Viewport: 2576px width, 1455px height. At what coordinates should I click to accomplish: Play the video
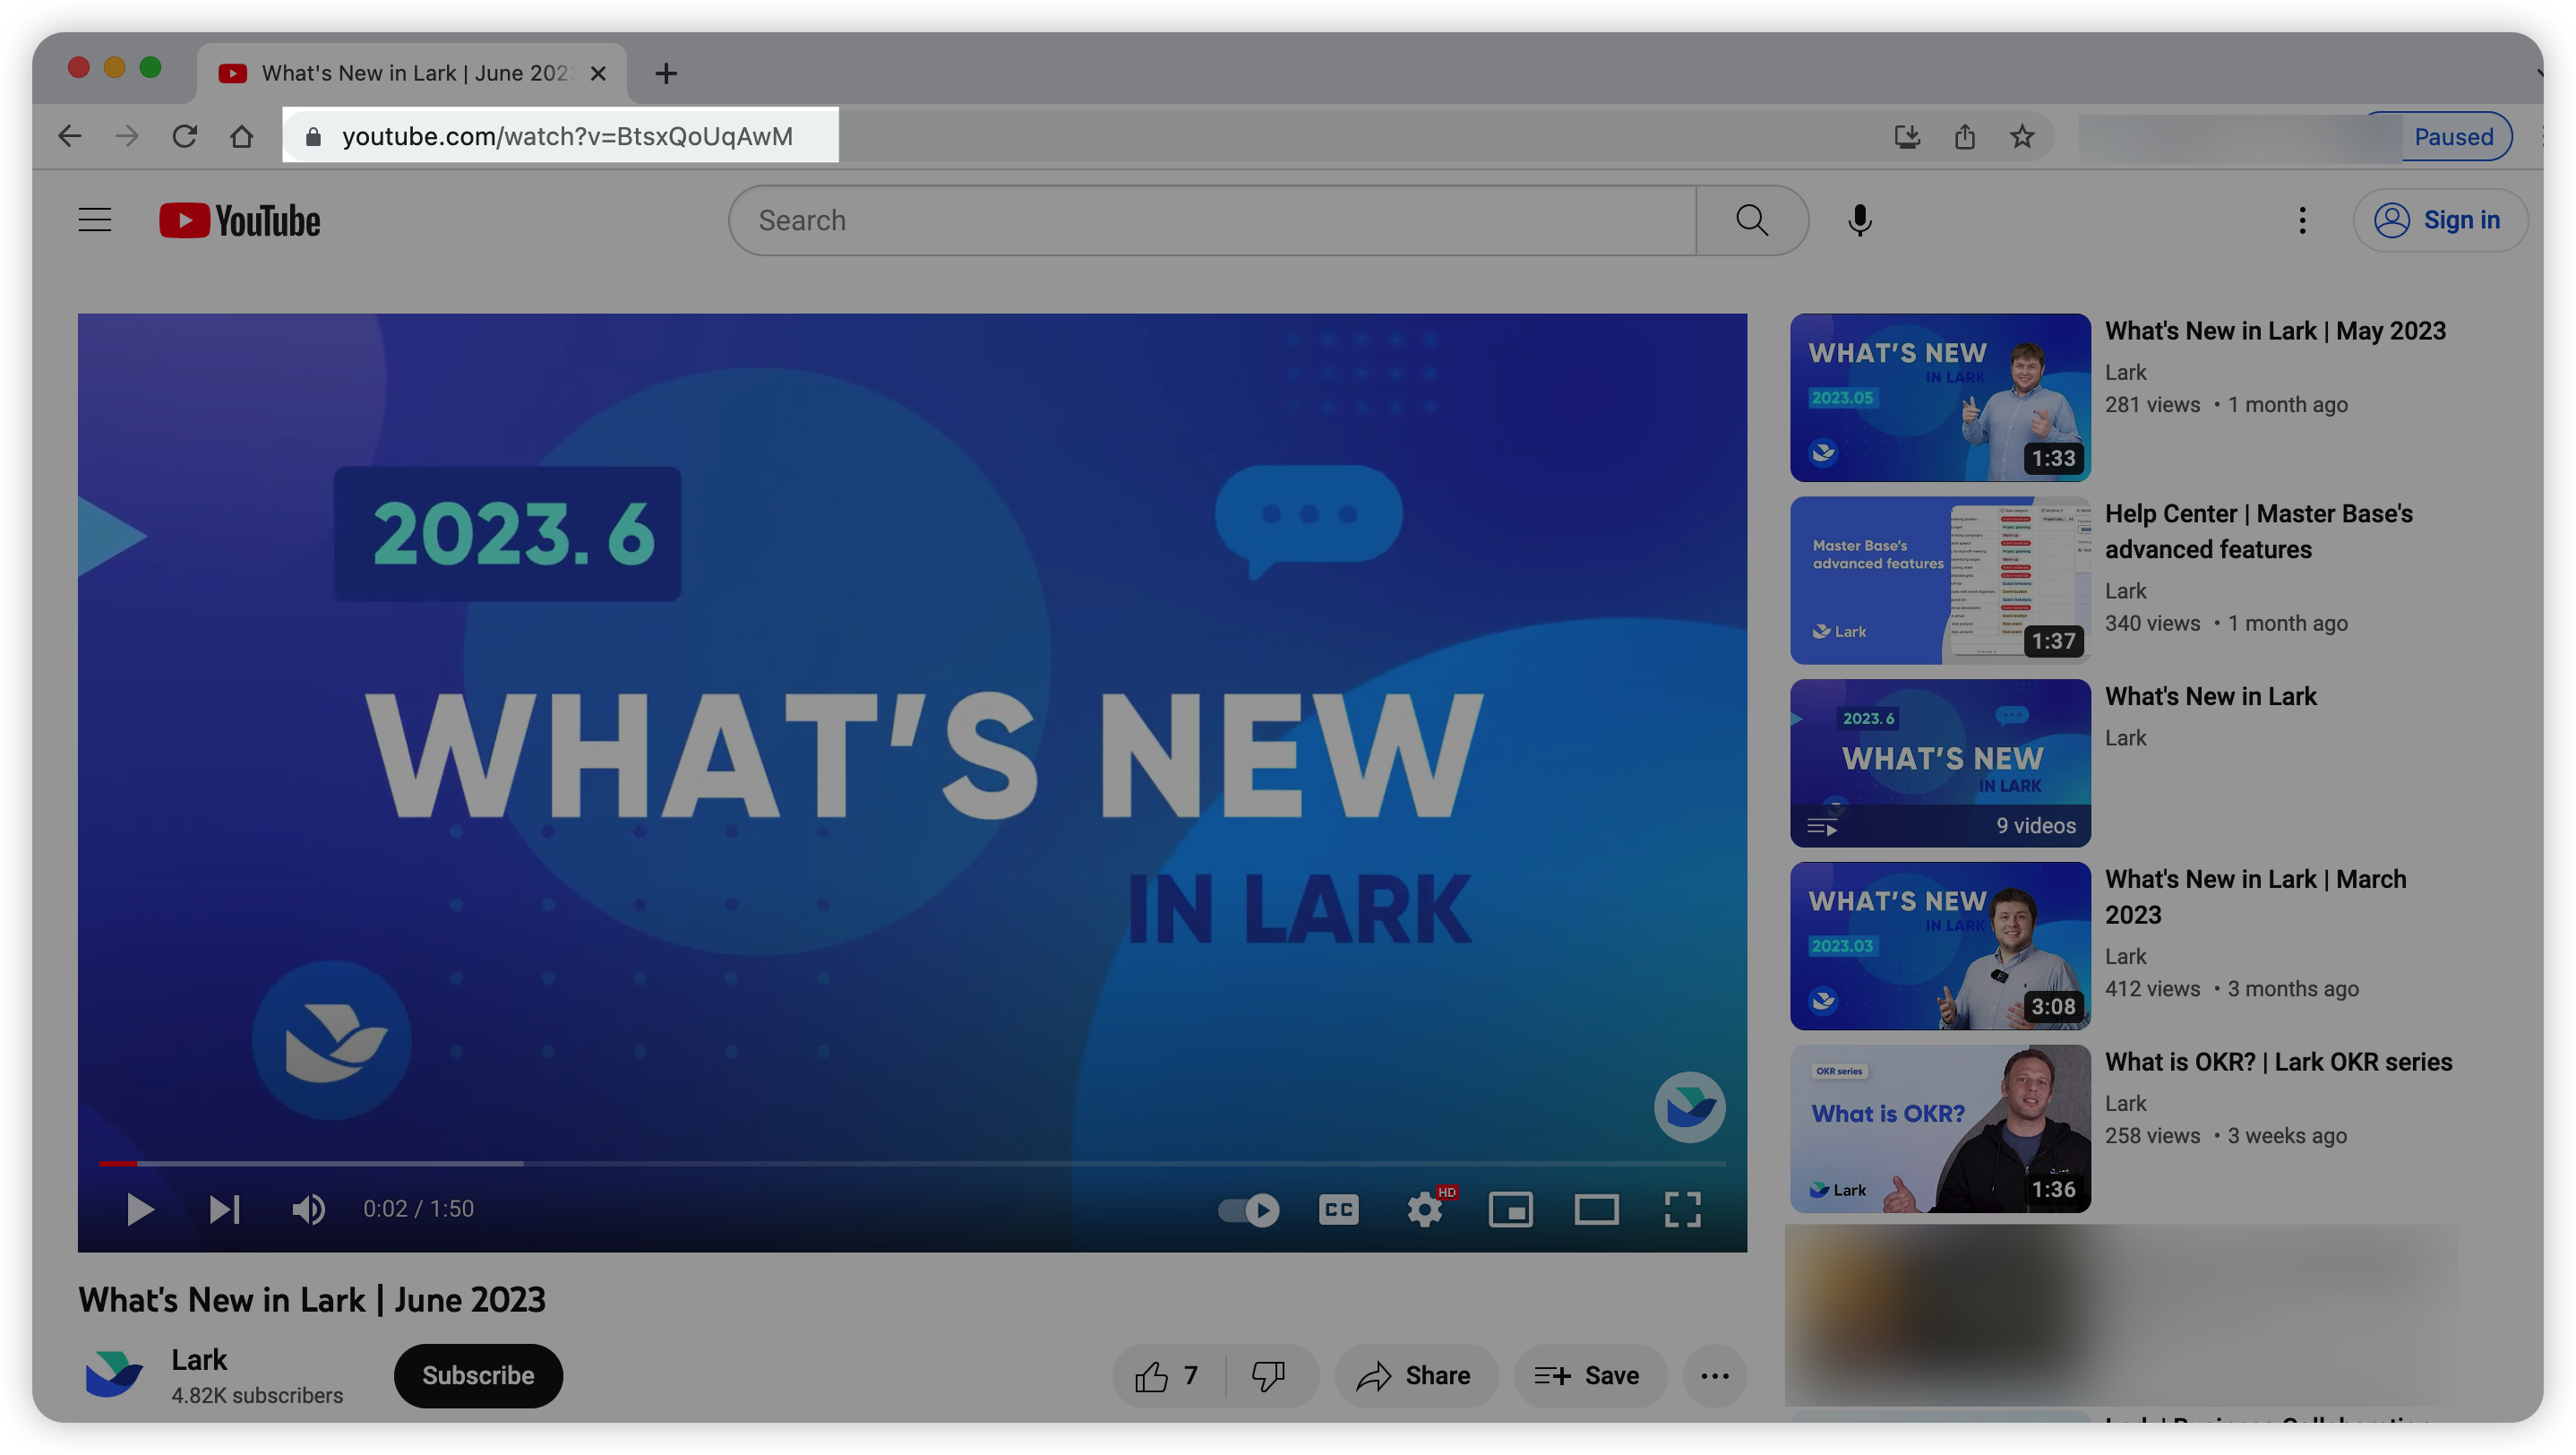click(140, 1209)
